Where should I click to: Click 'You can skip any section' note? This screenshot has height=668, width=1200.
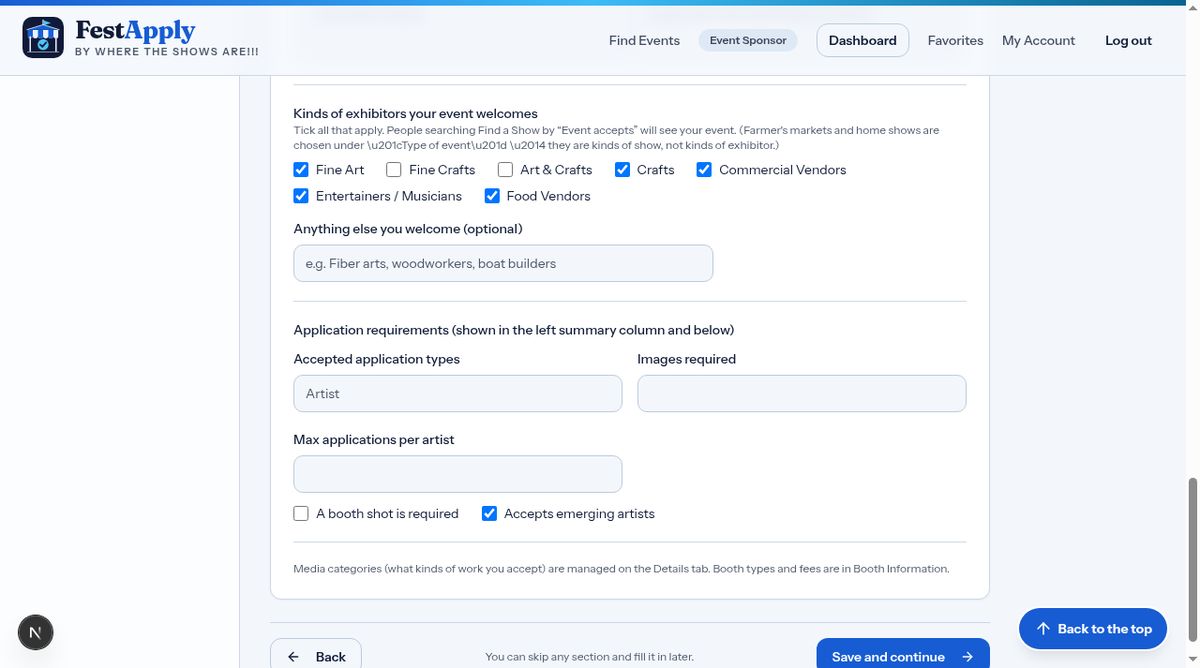(589, 657)
